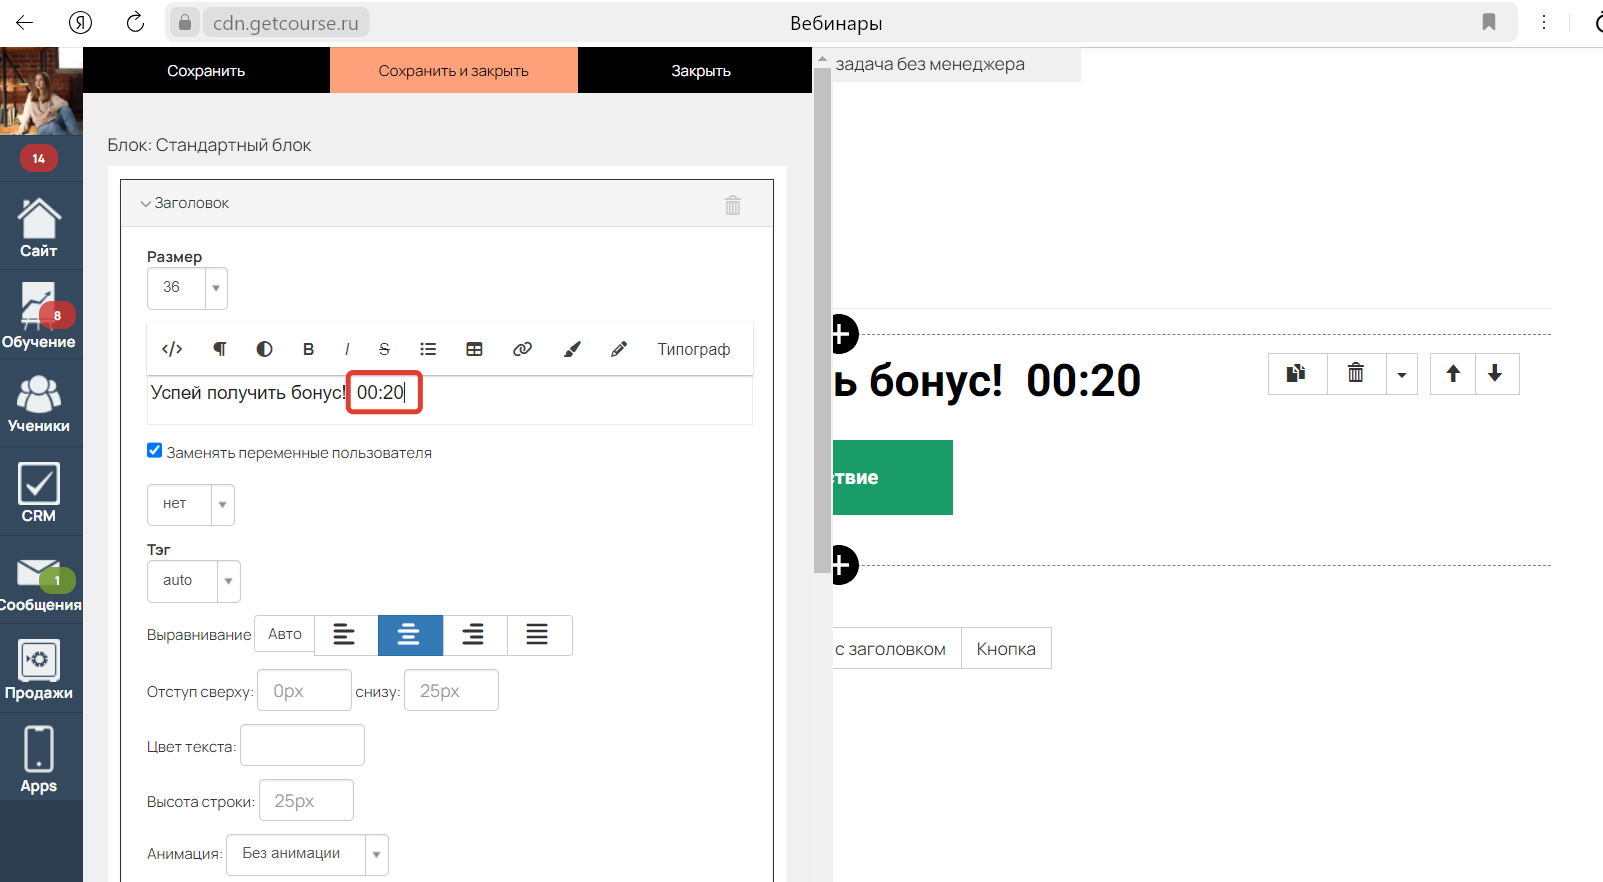Open the CRM section in sidebar
Viewport: 1603px width, 882px height.
click(39, 492)
